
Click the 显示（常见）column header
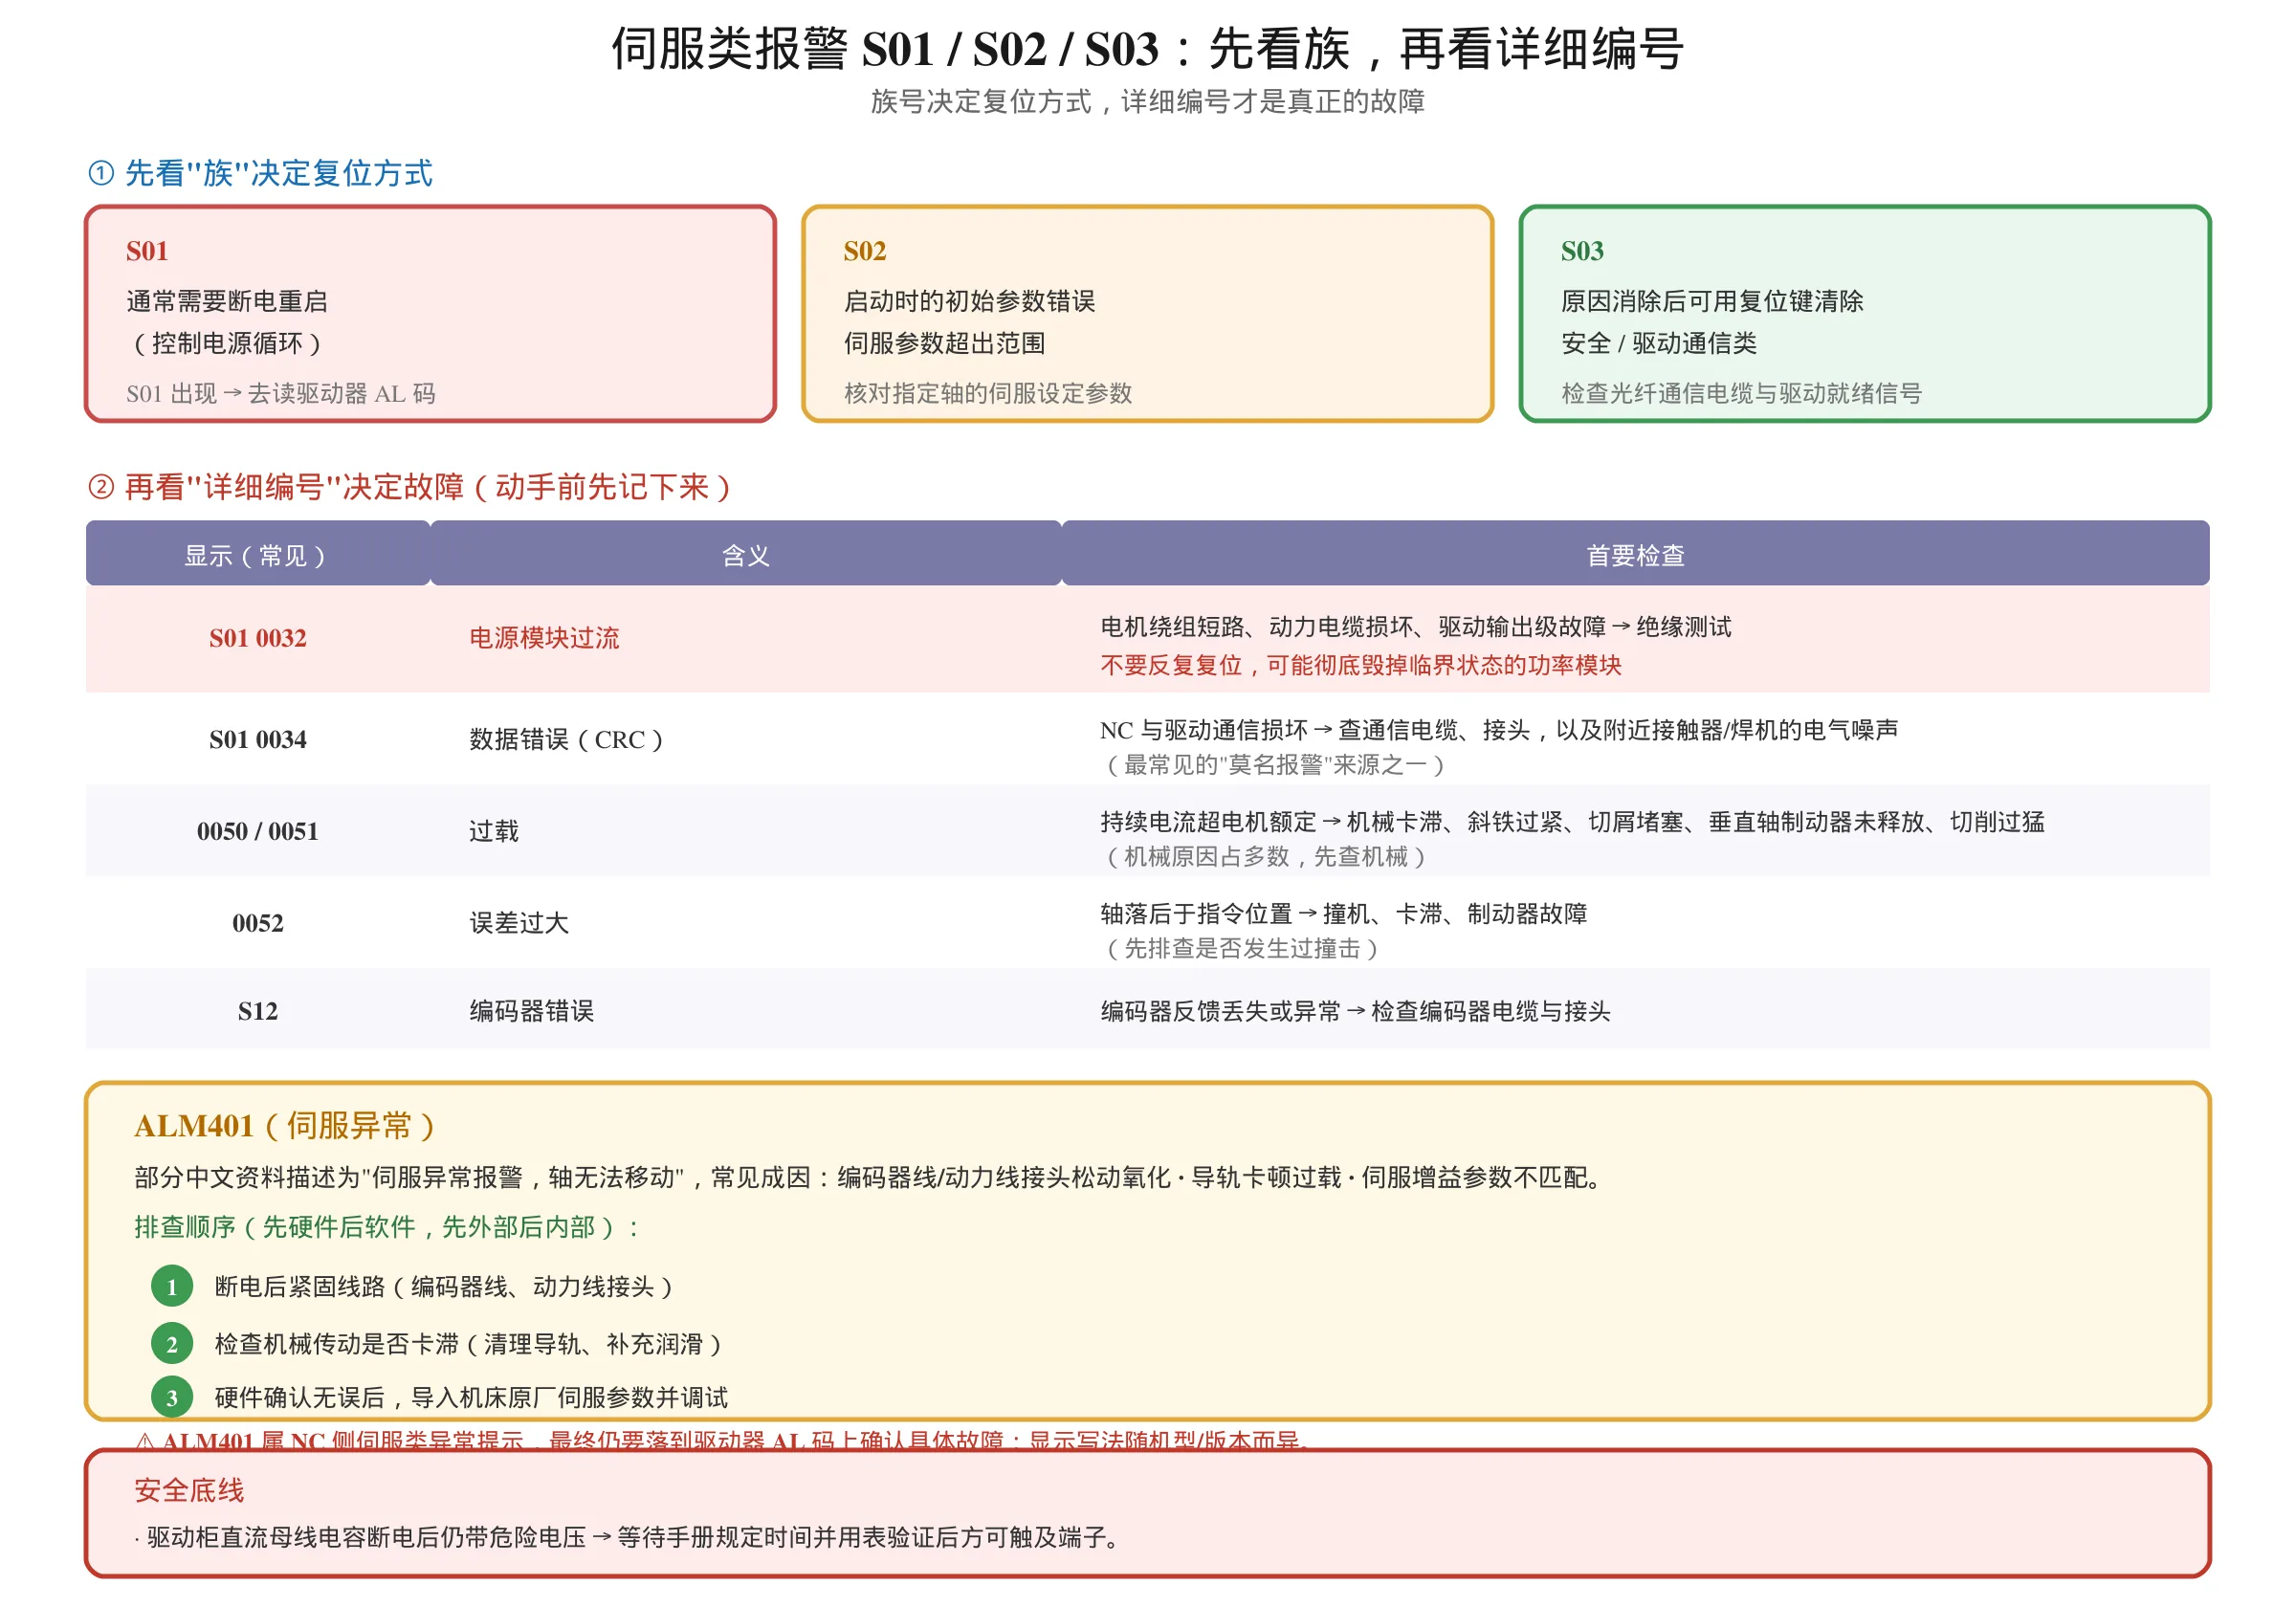point(257,555)
